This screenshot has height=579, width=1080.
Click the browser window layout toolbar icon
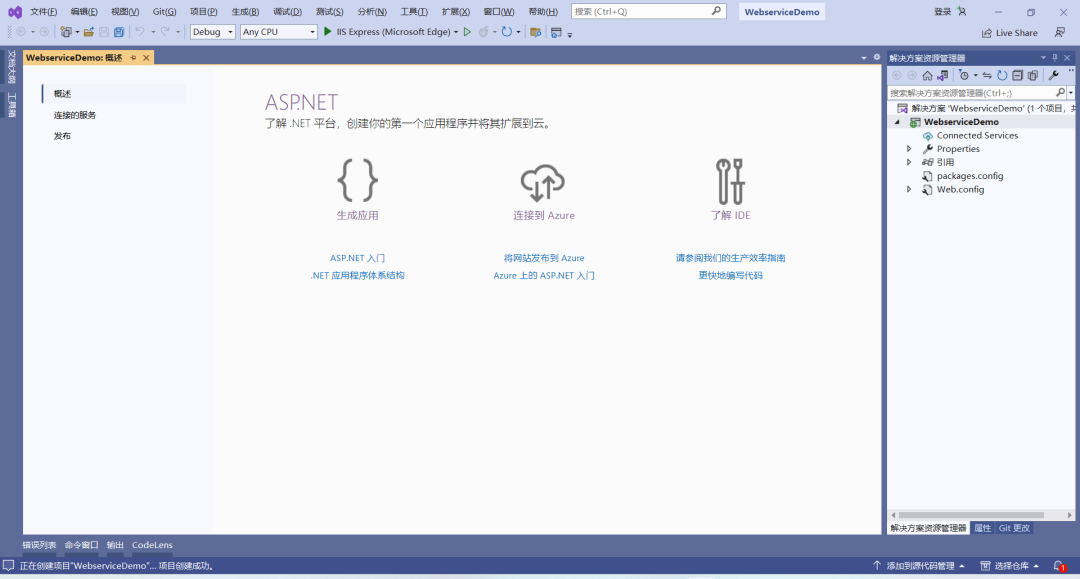click(557, 32)
